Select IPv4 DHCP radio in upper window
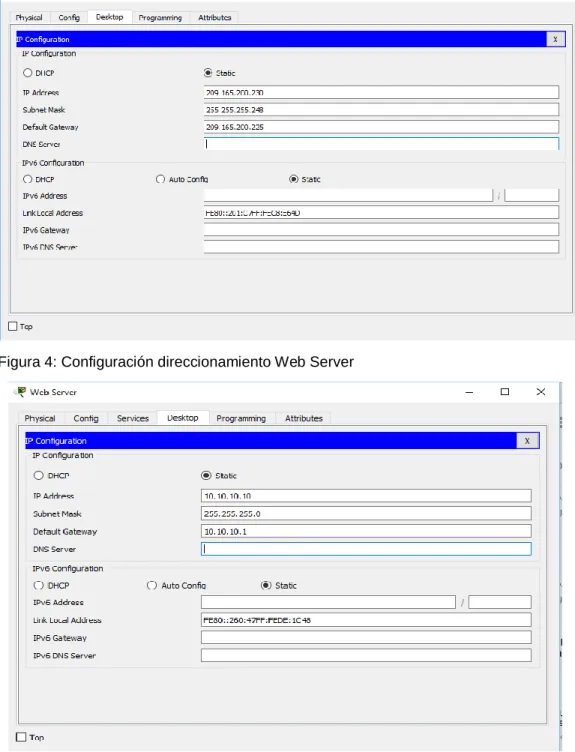The height and width of the screenshot is (752, 575). 28,73
